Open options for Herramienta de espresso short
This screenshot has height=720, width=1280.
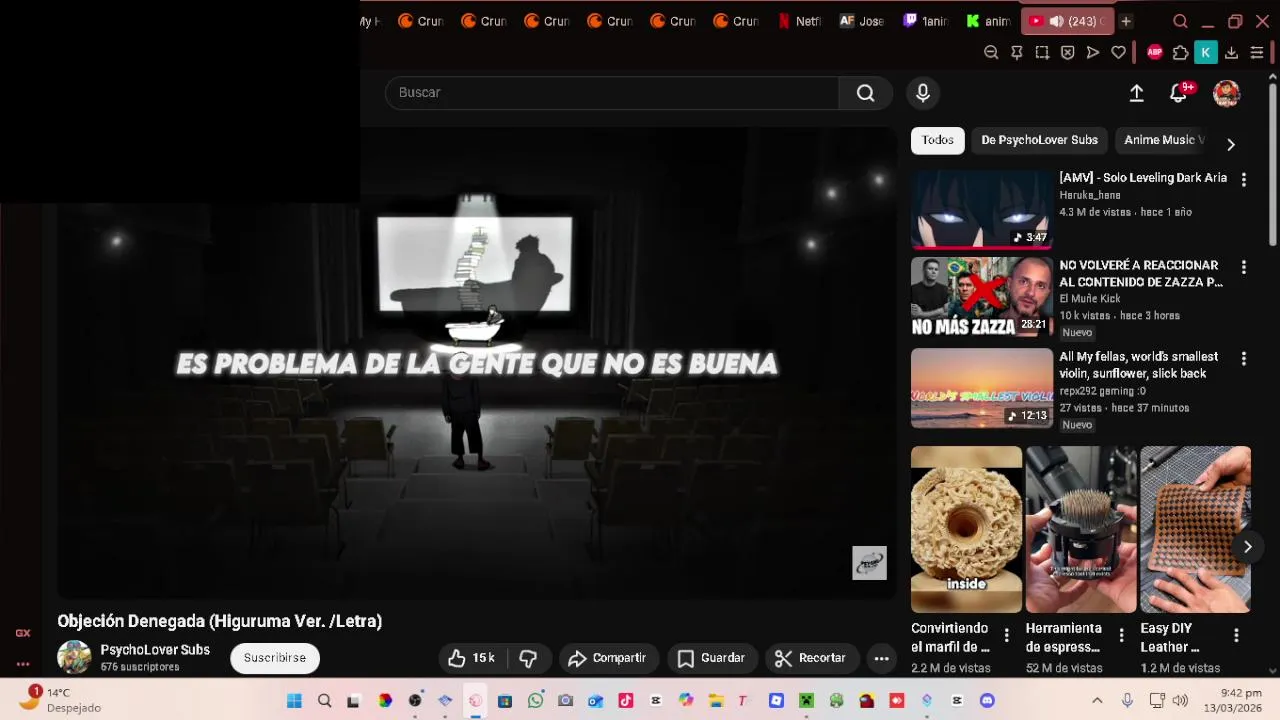[x=1121, y=635]
